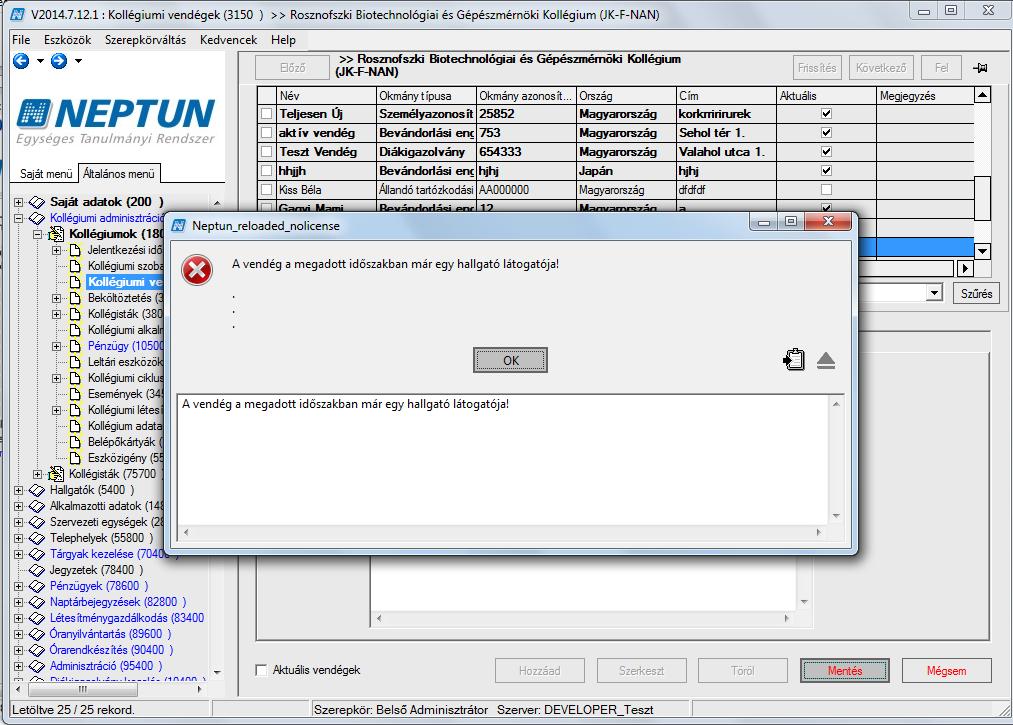1013x725 pixels.
Task: Click the Telephelyek book icon
Action: tap(37, 538)
